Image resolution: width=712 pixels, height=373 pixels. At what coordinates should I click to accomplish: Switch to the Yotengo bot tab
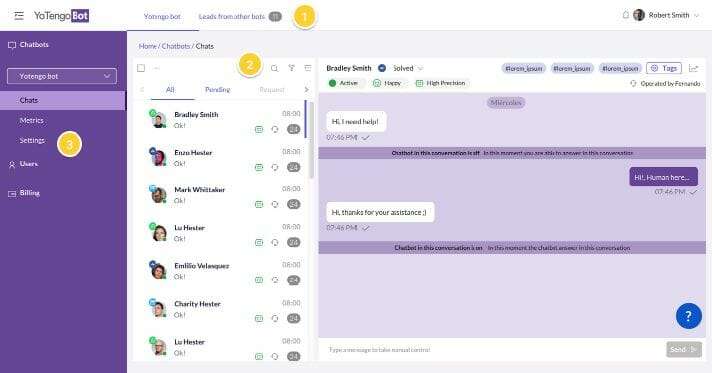[162, 16]
